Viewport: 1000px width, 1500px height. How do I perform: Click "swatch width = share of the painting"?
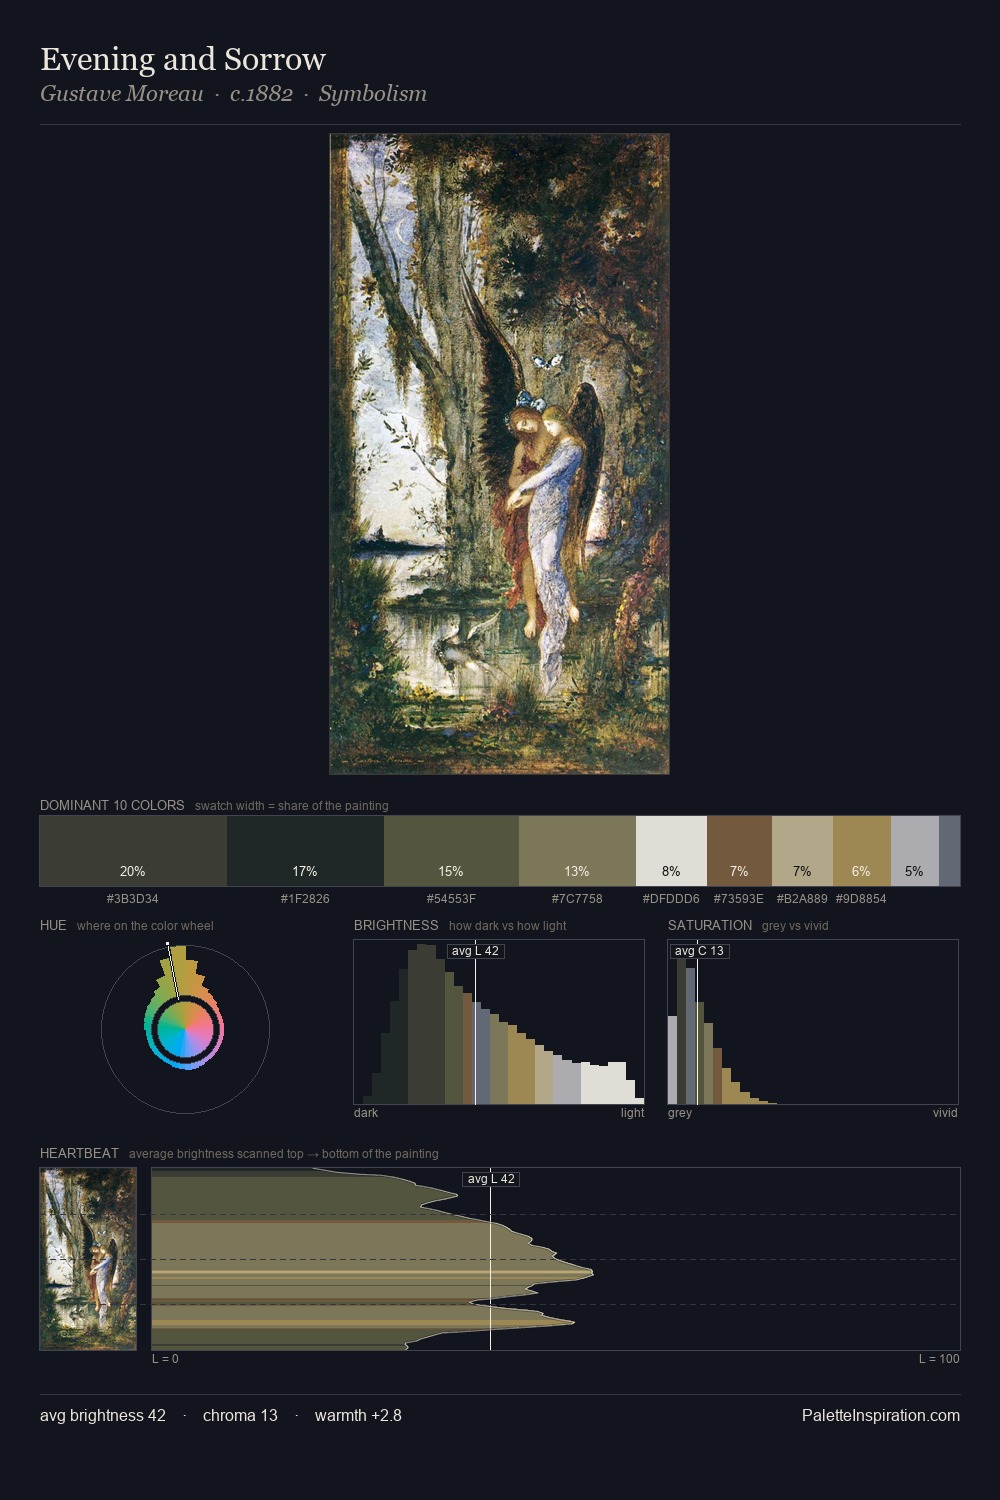click(x=292, y=806)
